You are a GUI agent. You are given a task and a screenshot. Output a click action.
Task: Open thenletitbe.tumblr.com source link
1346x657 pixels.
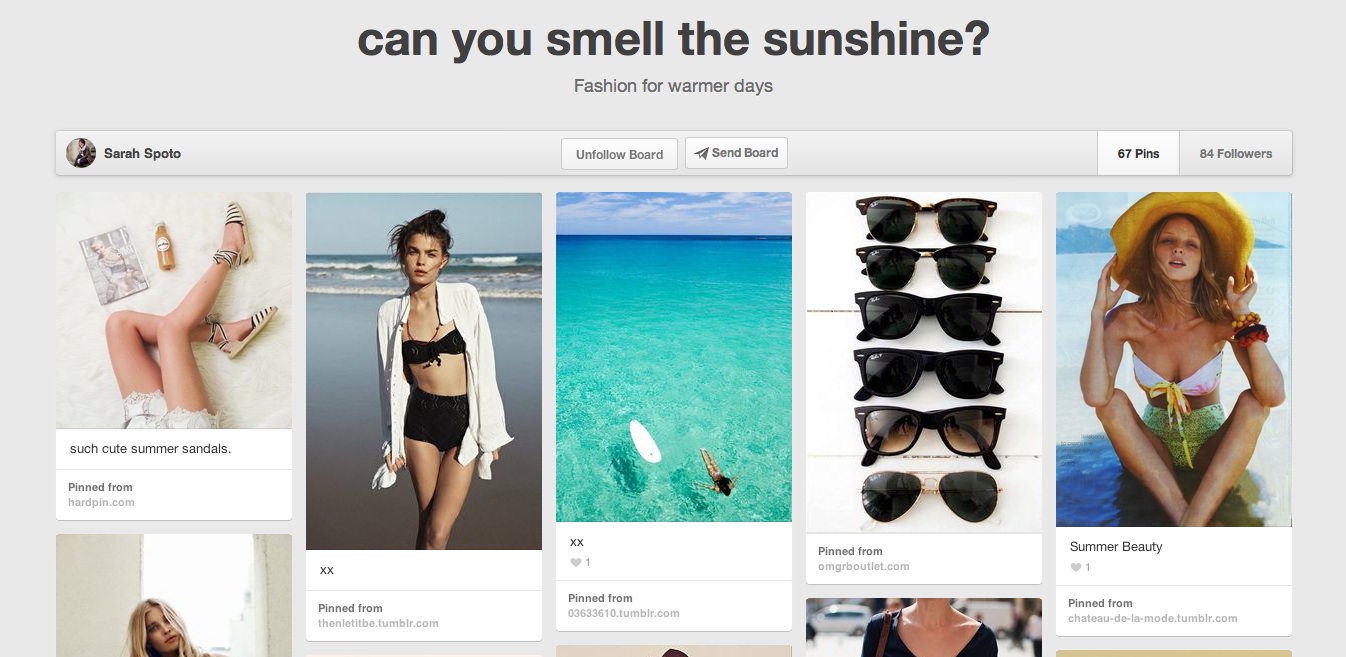pyautogui.click(x=378, y=623)
